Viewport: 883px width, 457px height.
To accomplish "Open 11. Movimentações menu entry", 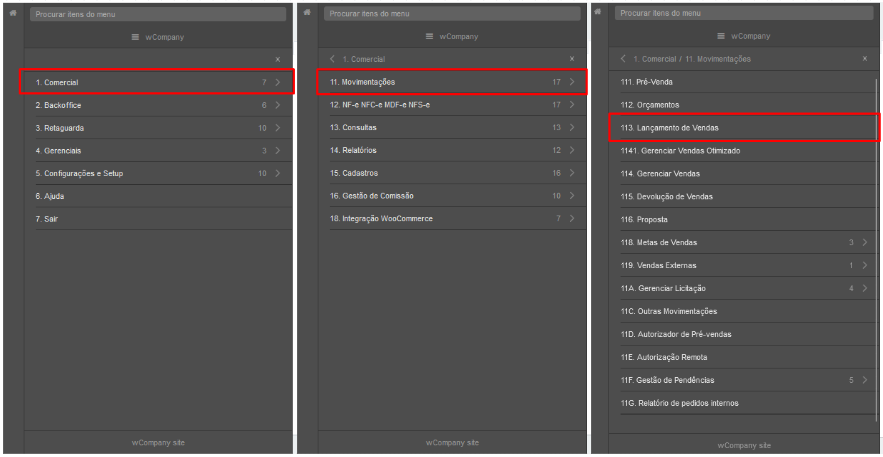I will (x=452, y=82).
